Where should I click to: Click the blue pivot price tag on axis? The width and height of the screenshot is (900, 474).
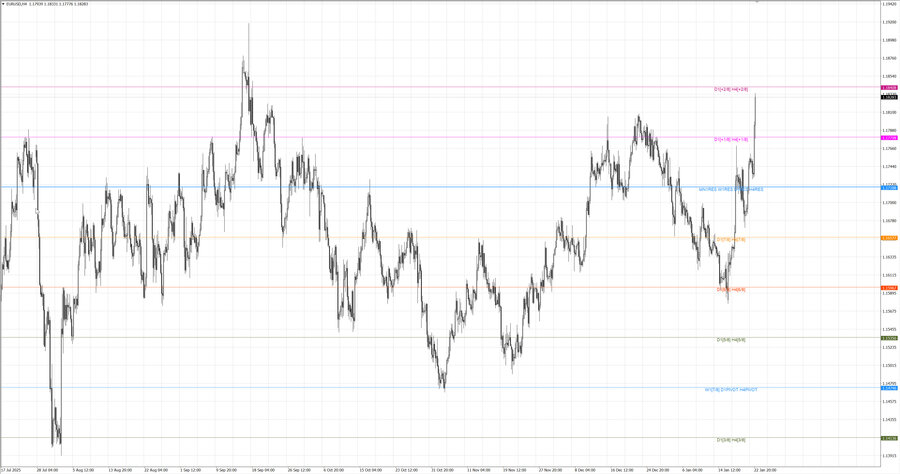click(x=889, y=388)
